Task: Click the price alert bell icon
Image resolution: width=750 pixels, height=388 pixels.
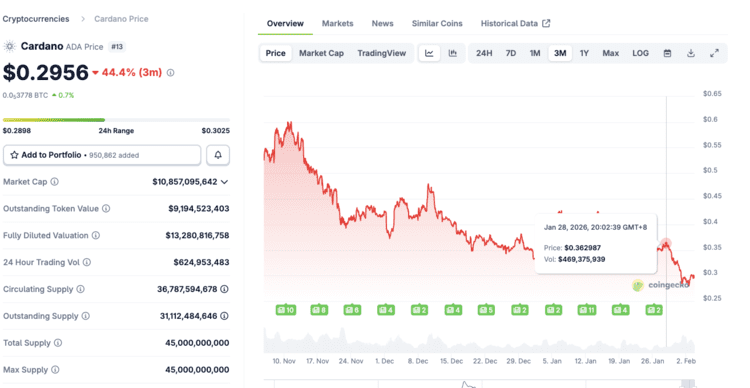Action: [218, 155]
